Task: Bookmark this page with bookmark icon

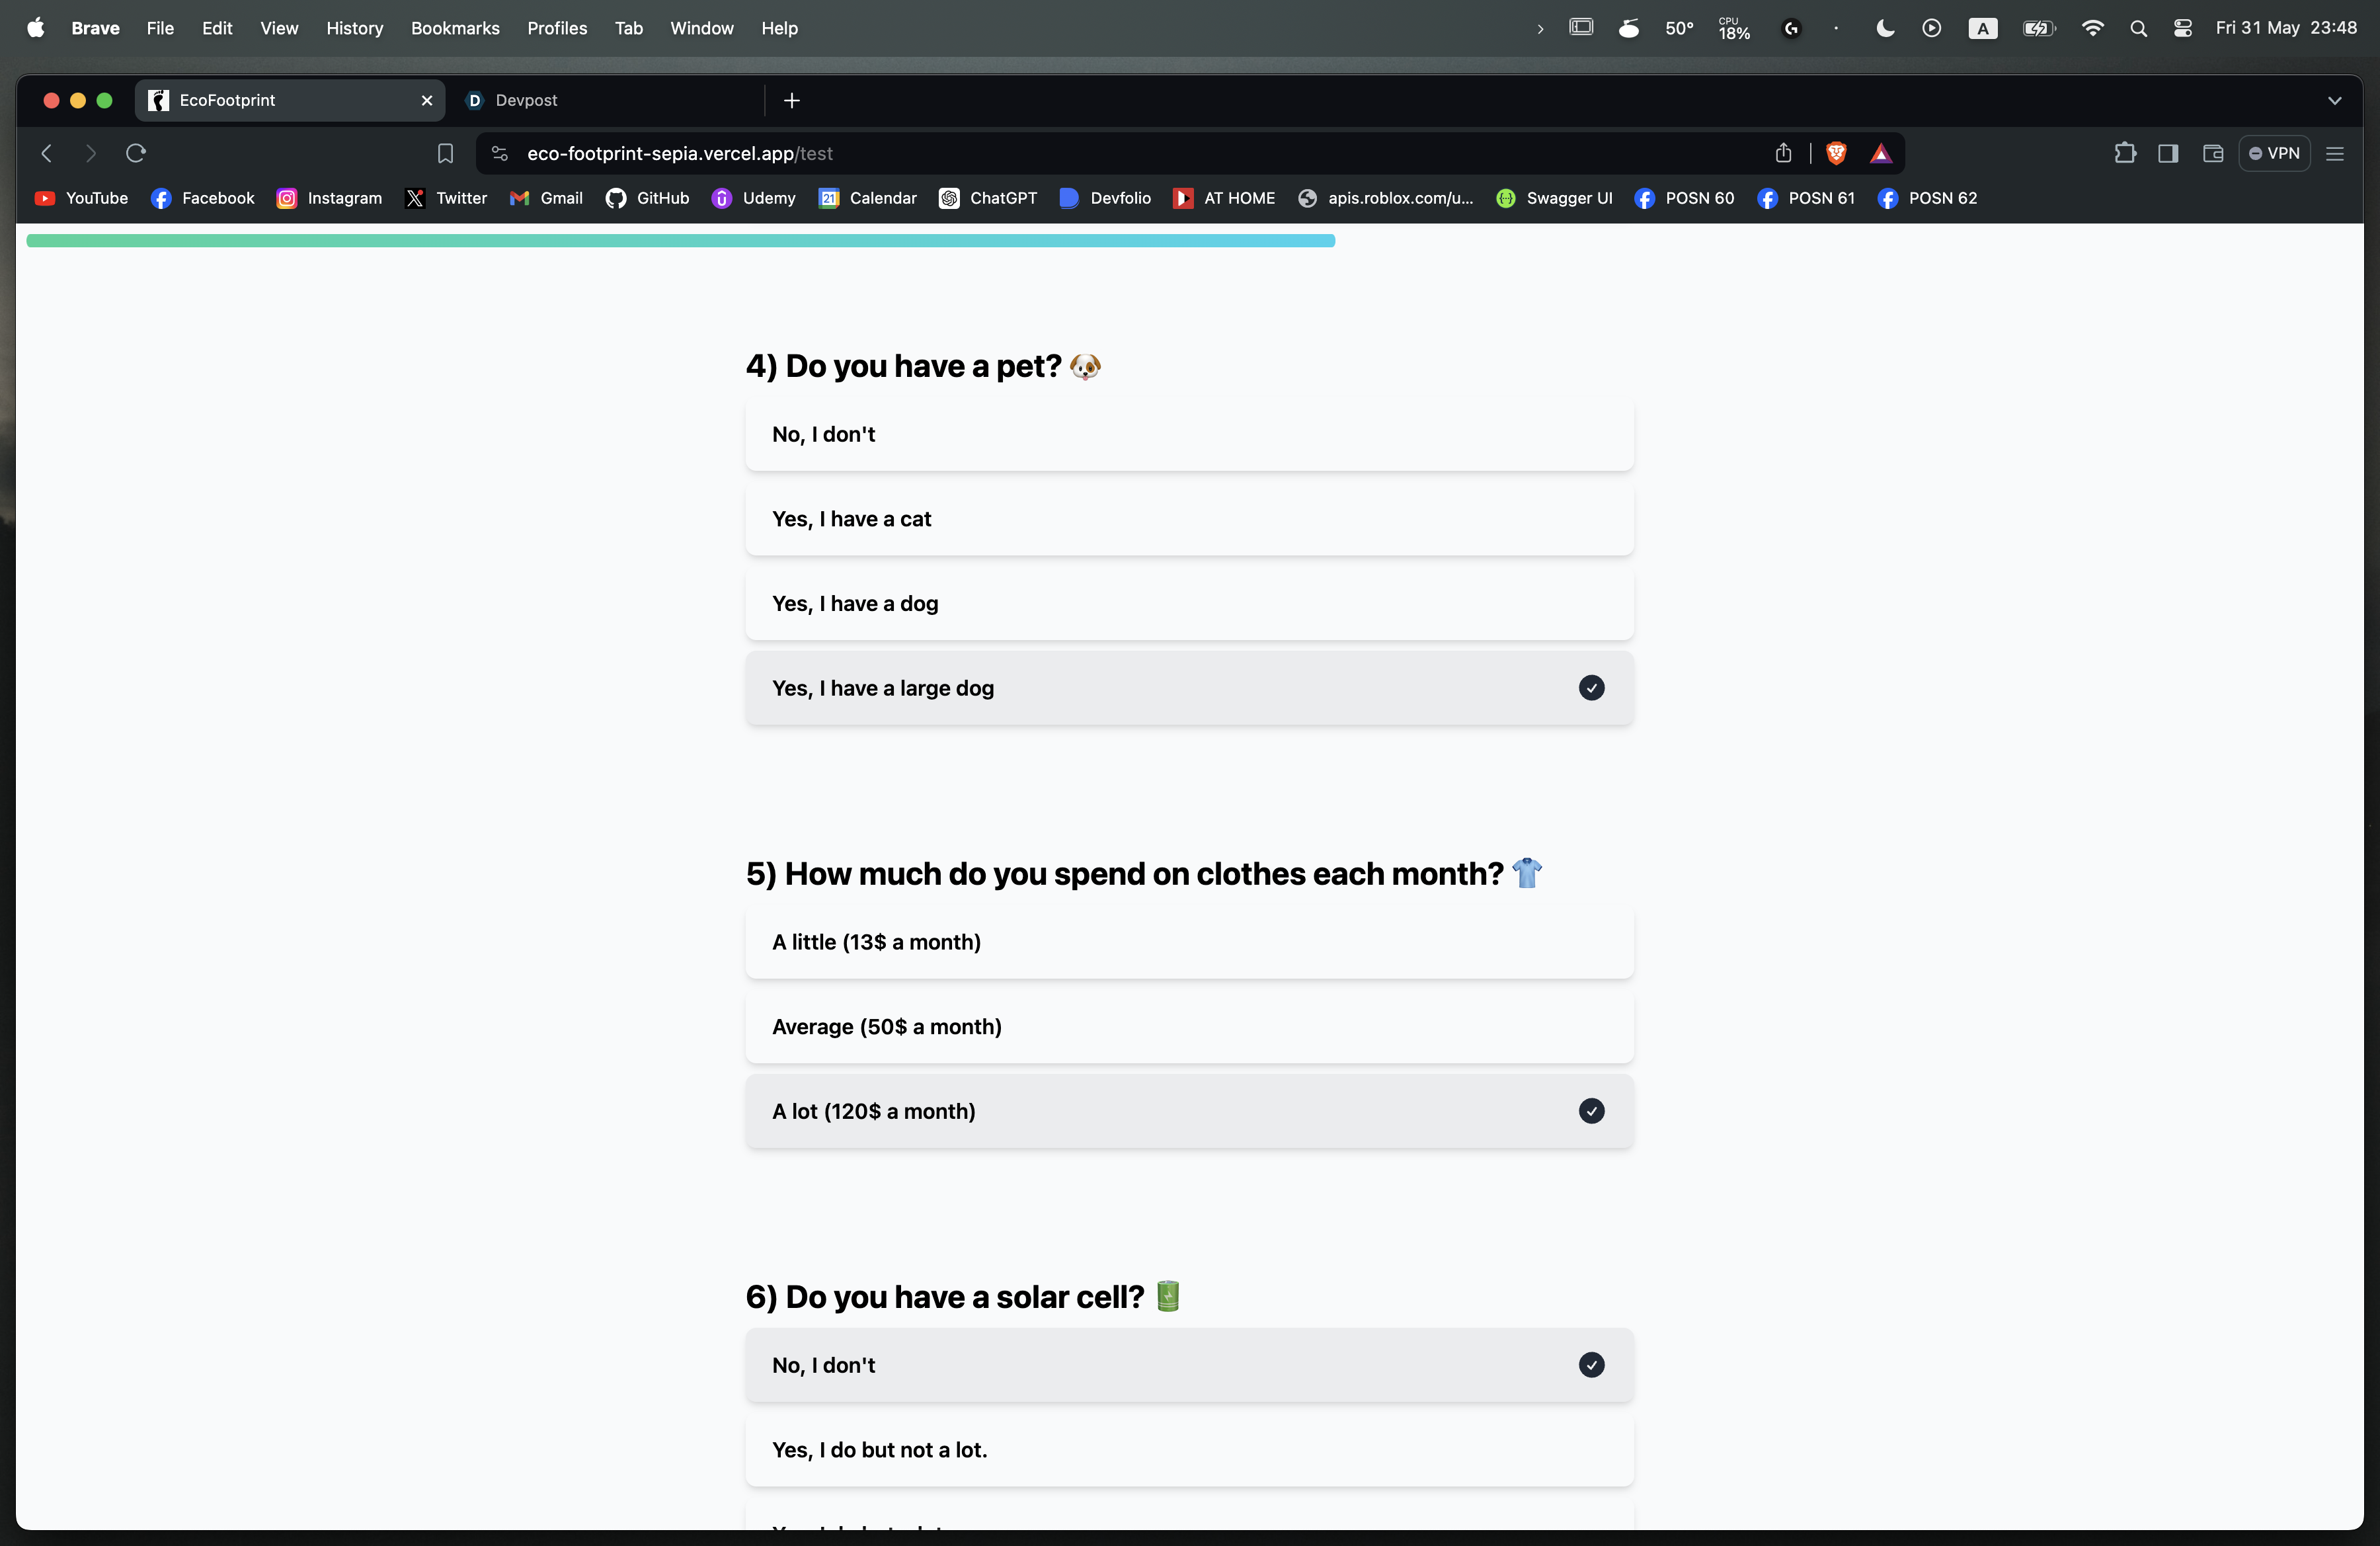Action: 445,153
